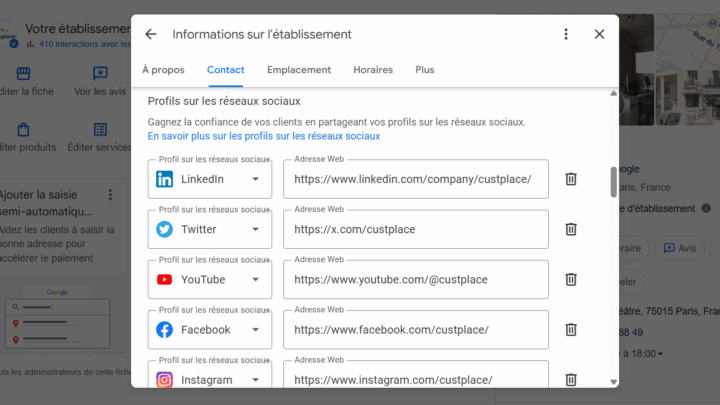
Task: Open YouTube social profile dropdown
Action: pos(210,280)
